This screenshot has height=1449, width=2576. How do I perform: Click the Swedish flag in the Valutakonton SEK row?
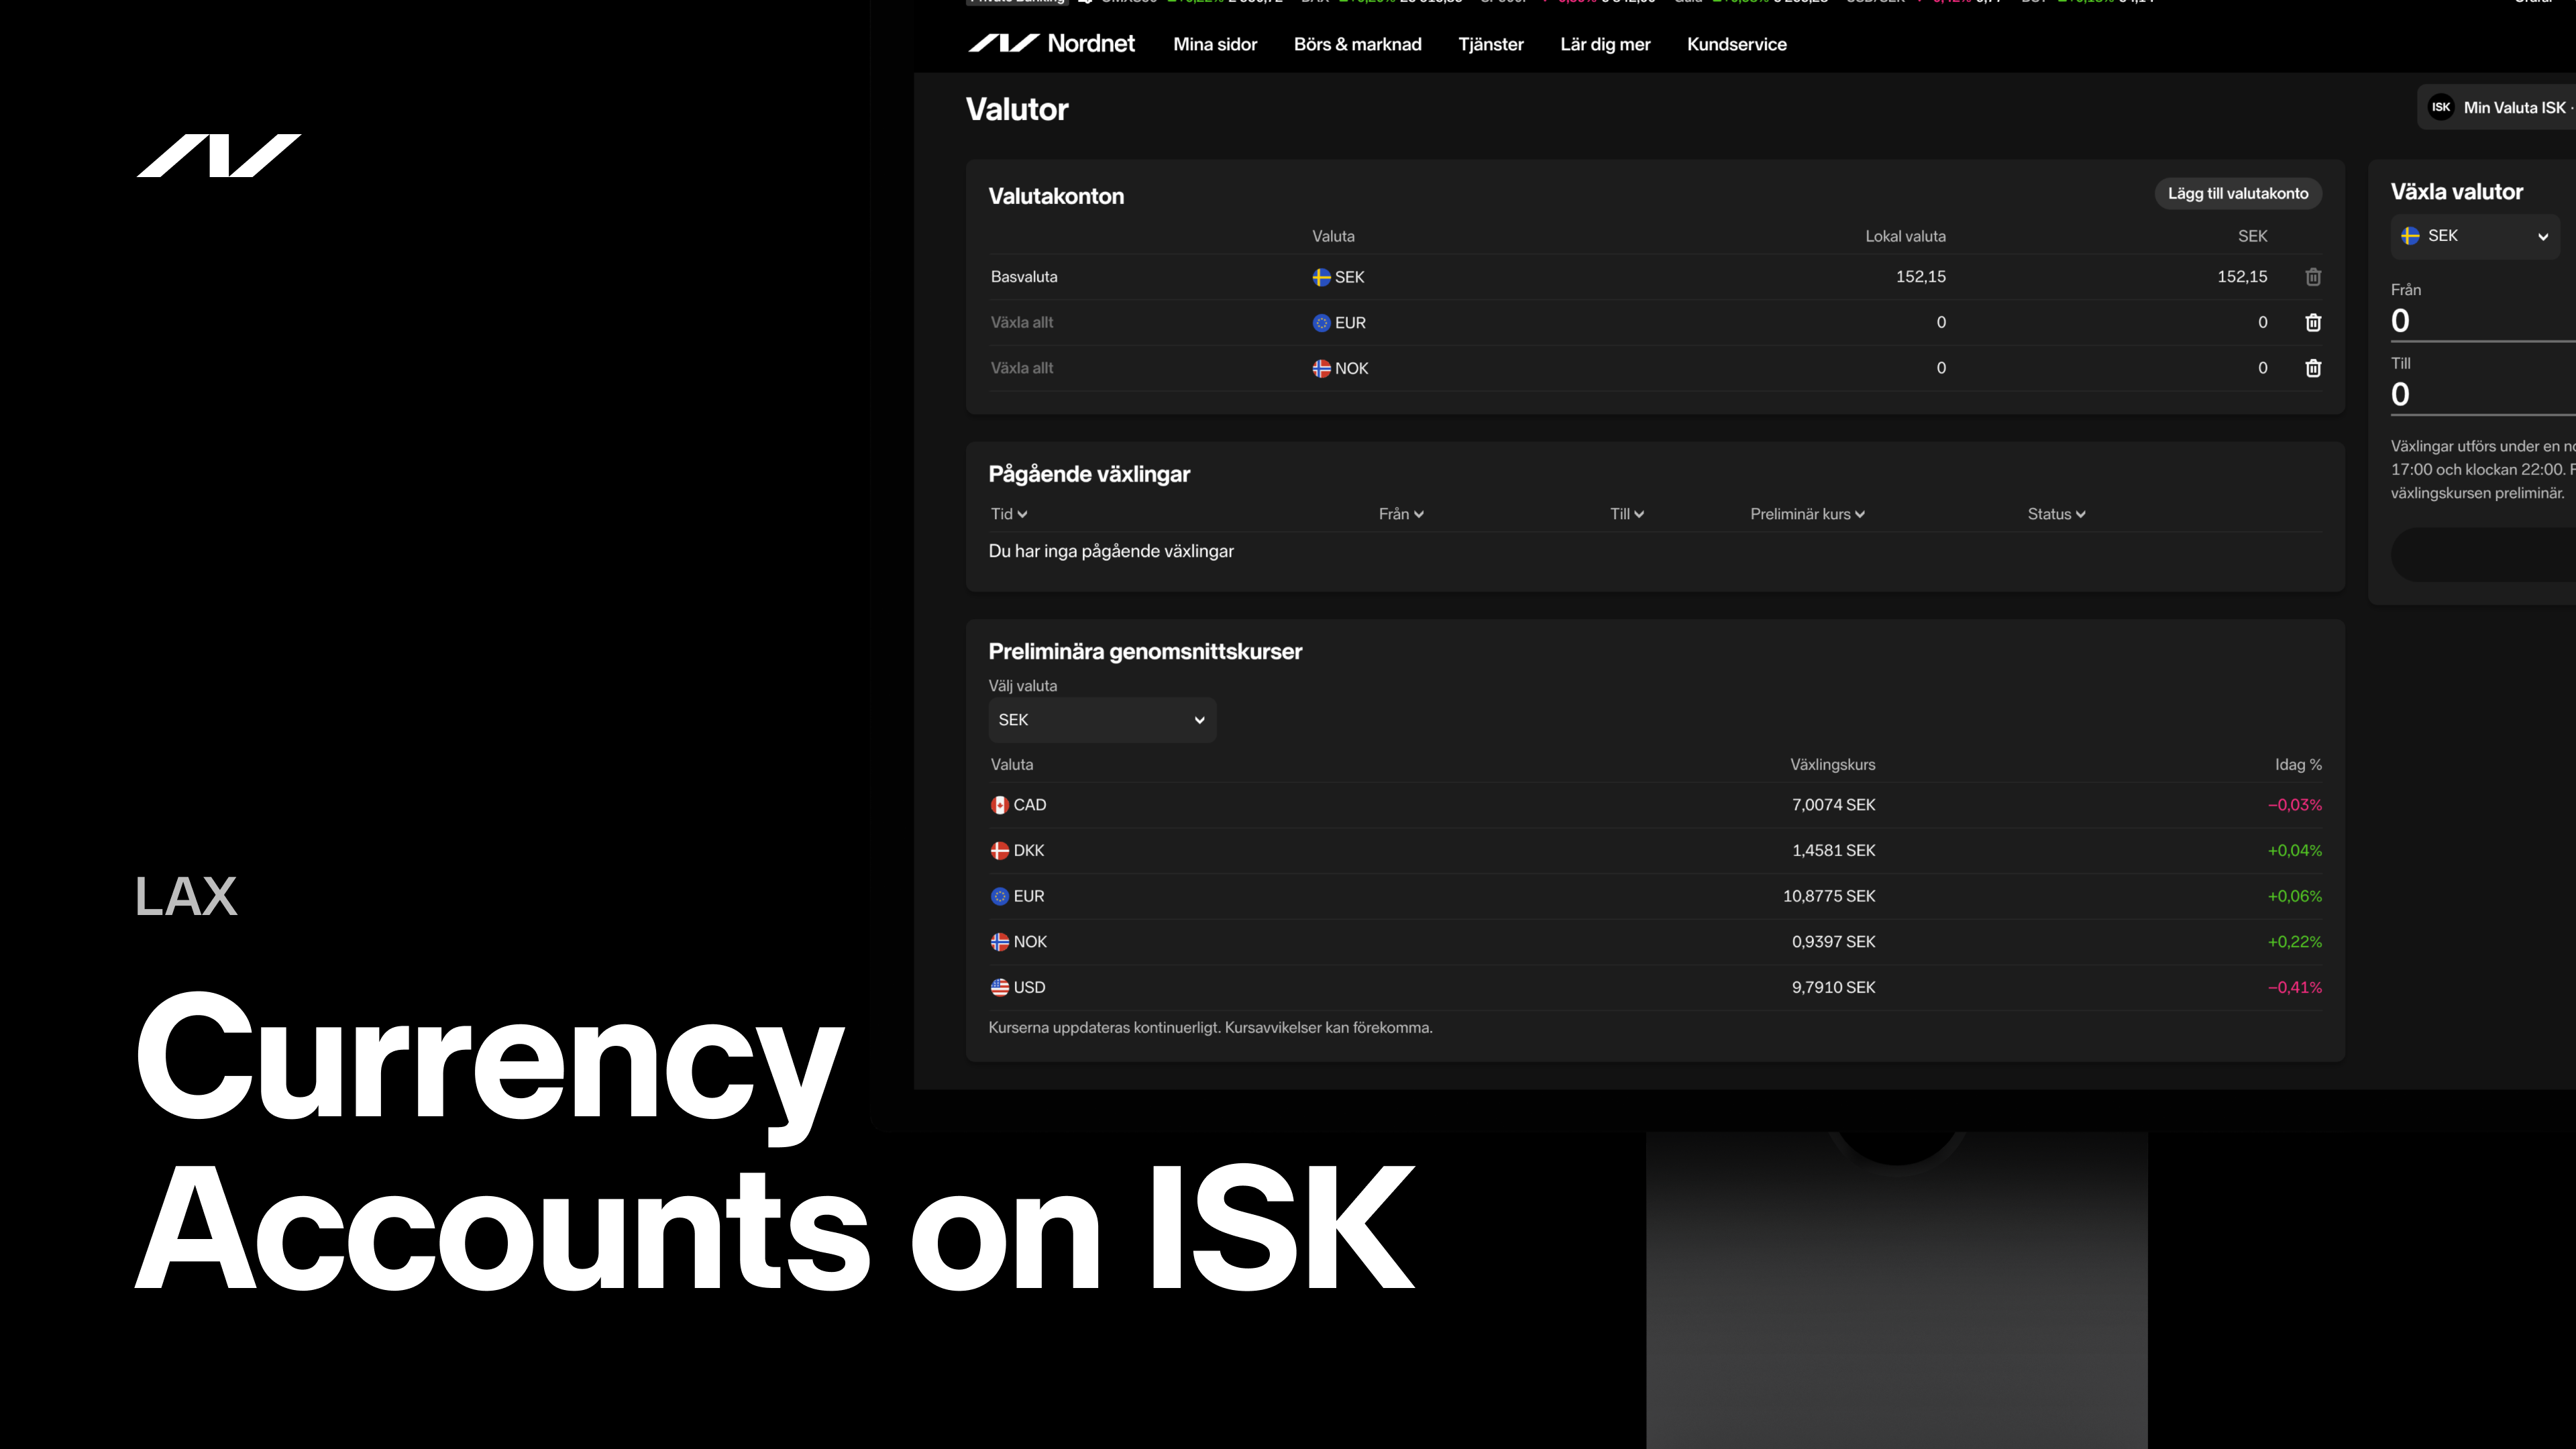[x=1321, y=277]
